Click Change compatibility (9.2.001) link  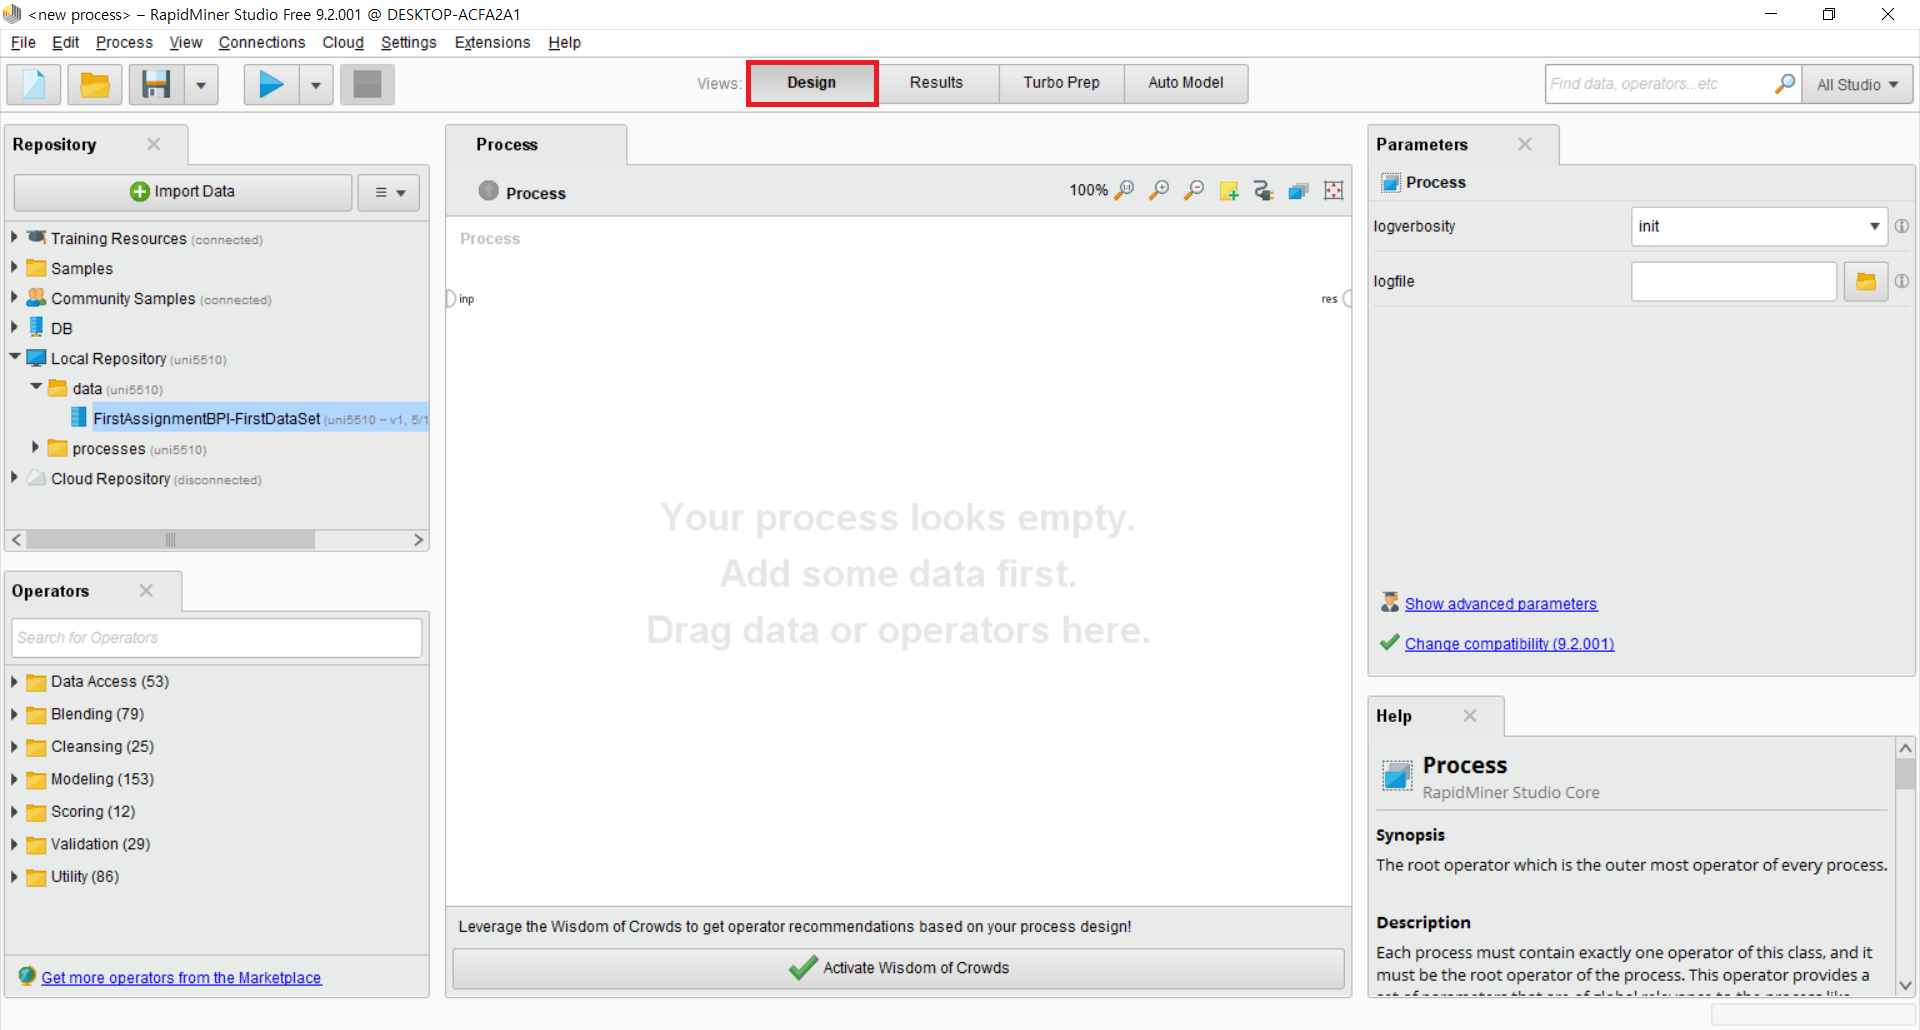click(x=1509, y=644)
